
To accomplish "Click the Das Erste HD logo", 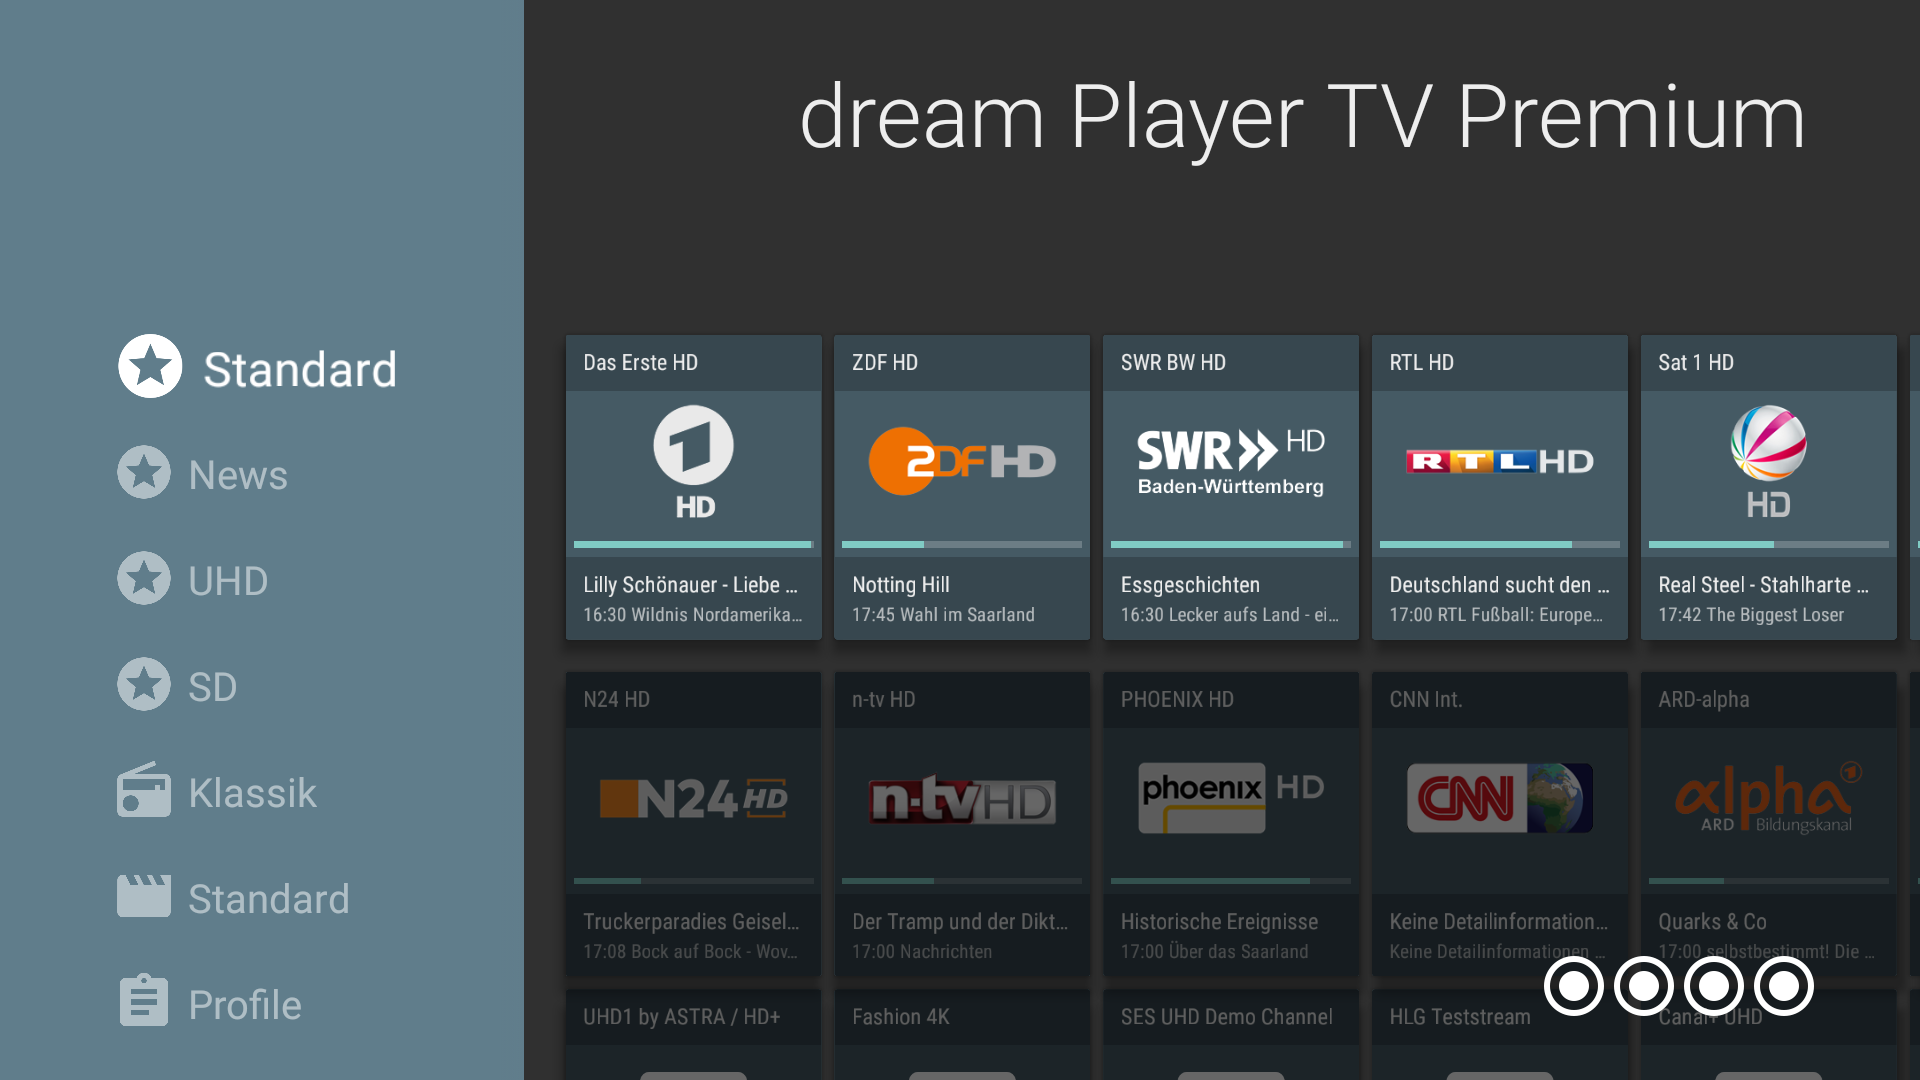I will 693,460.
